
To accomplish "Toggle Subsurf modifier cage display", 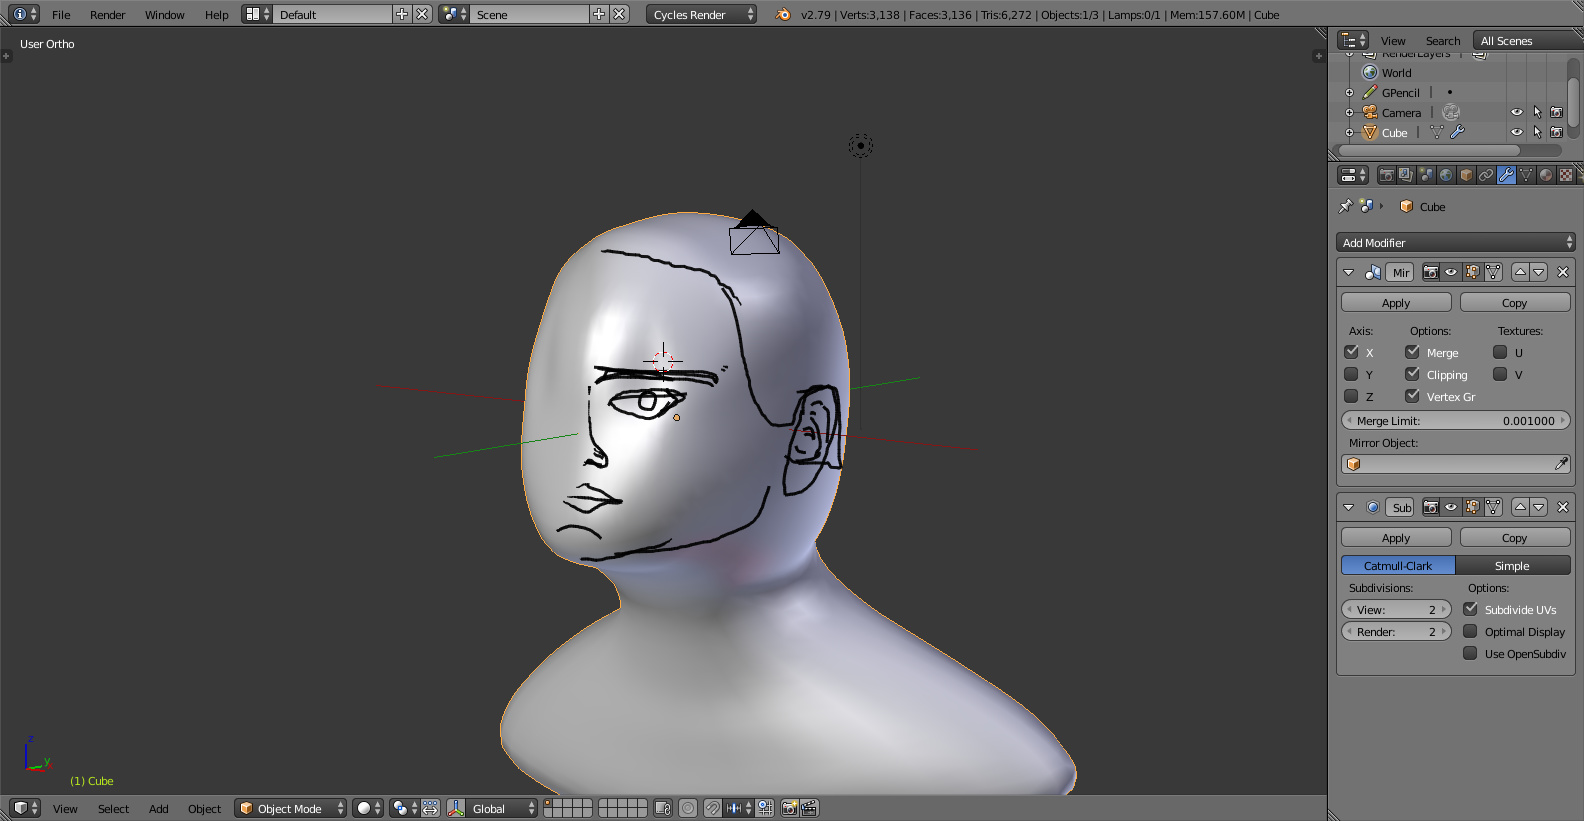I will tap(1493, 507).
